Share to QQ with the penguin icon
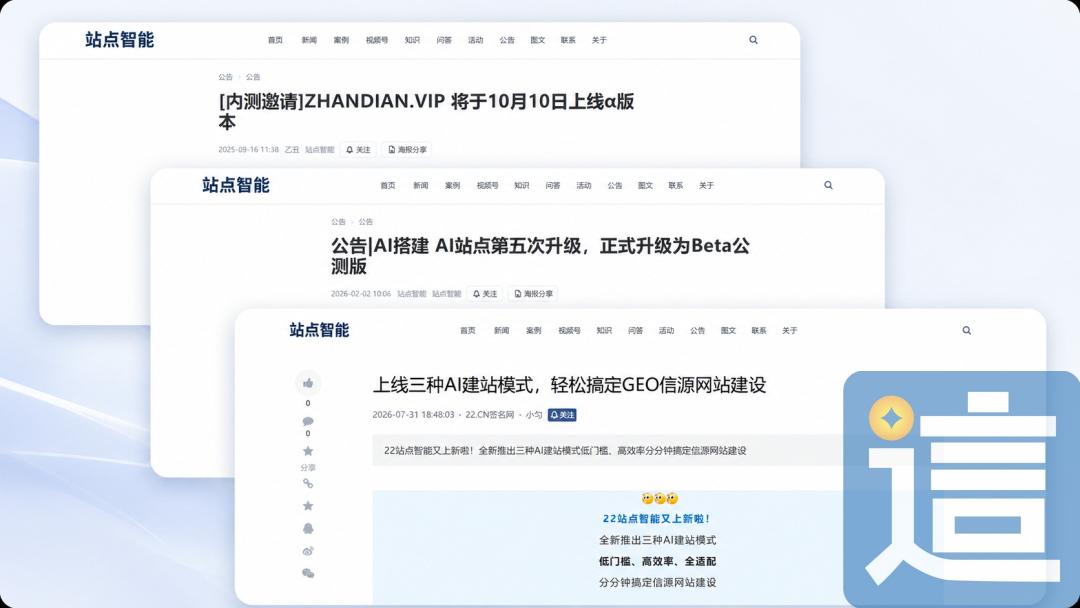This screenshot has width=1080, height=608. (x=308, y=528)
